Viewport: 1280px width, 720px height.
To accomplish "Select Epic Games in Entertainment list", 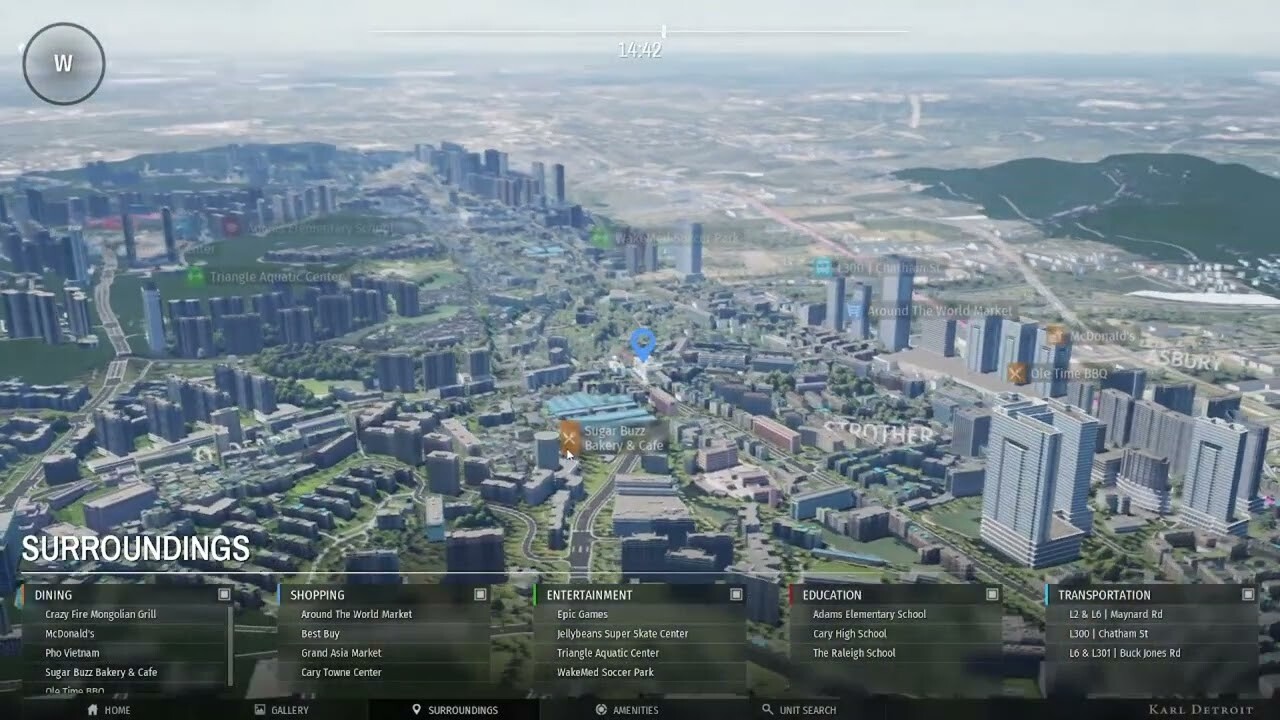I will coord(583,614).
